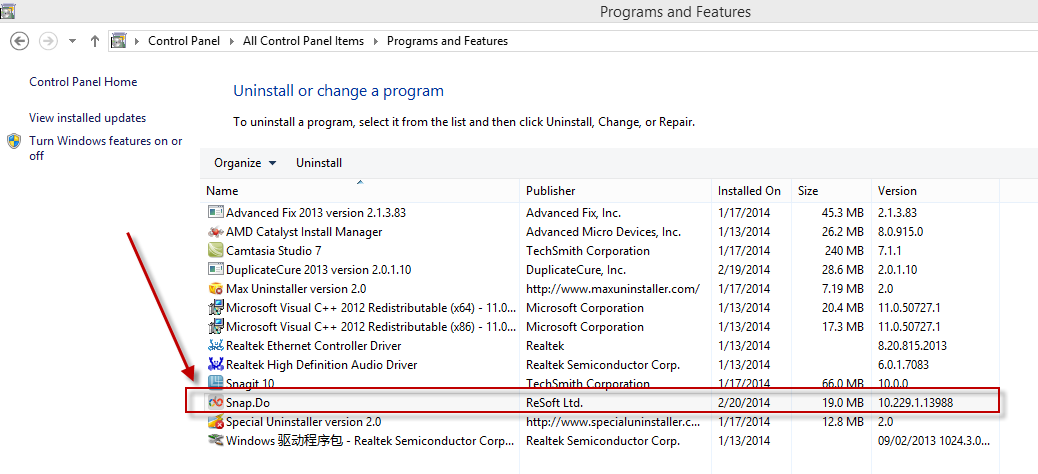The image size is (1038, 474).
Task: Select AMD Catalyst Install Manager row
Action: (304, 232)
